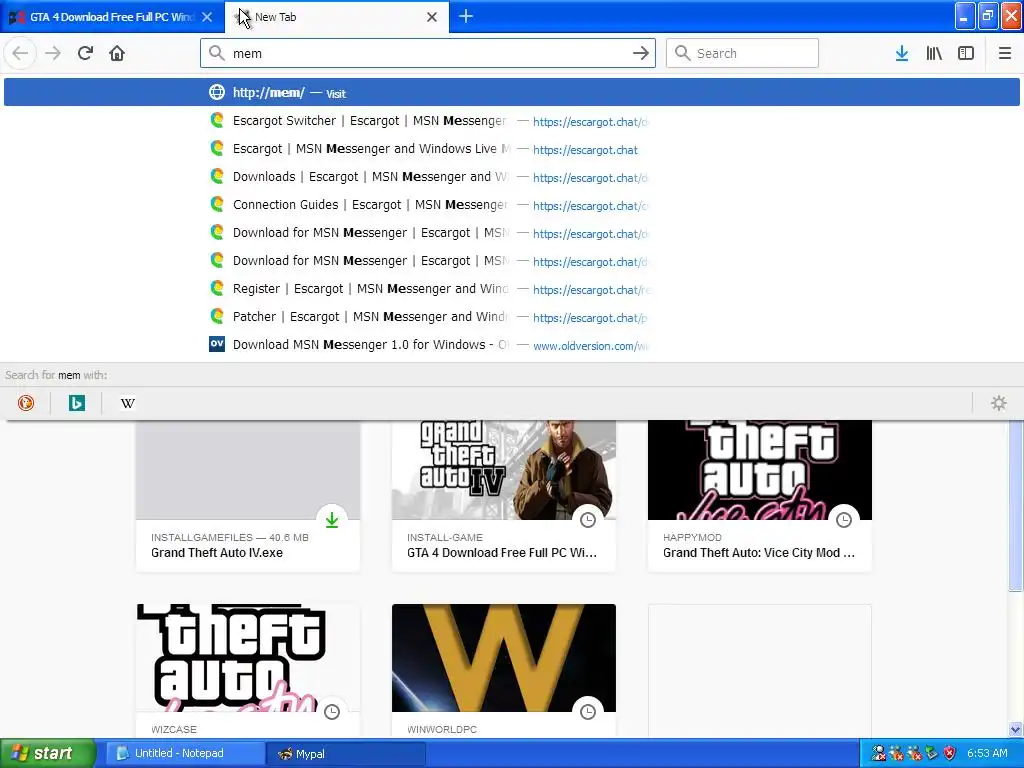Select Escargot Switcher suggestion
Image resolution: width=1024 pixels, height=768 pixels.
point(512,121)
